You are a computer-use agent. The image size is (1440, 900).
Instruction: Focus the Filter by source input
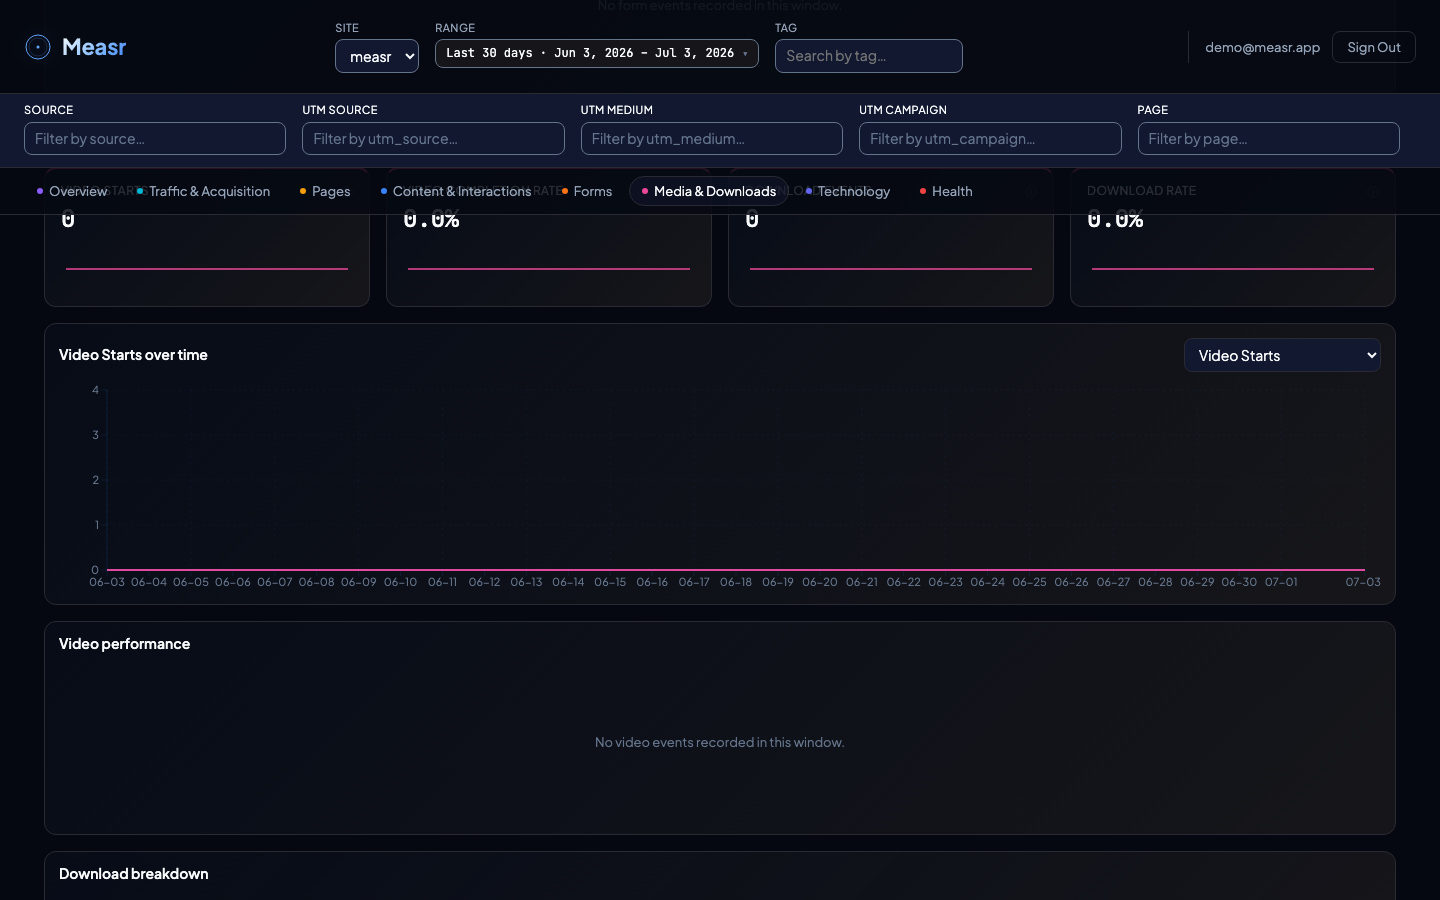tap(155, 139)
